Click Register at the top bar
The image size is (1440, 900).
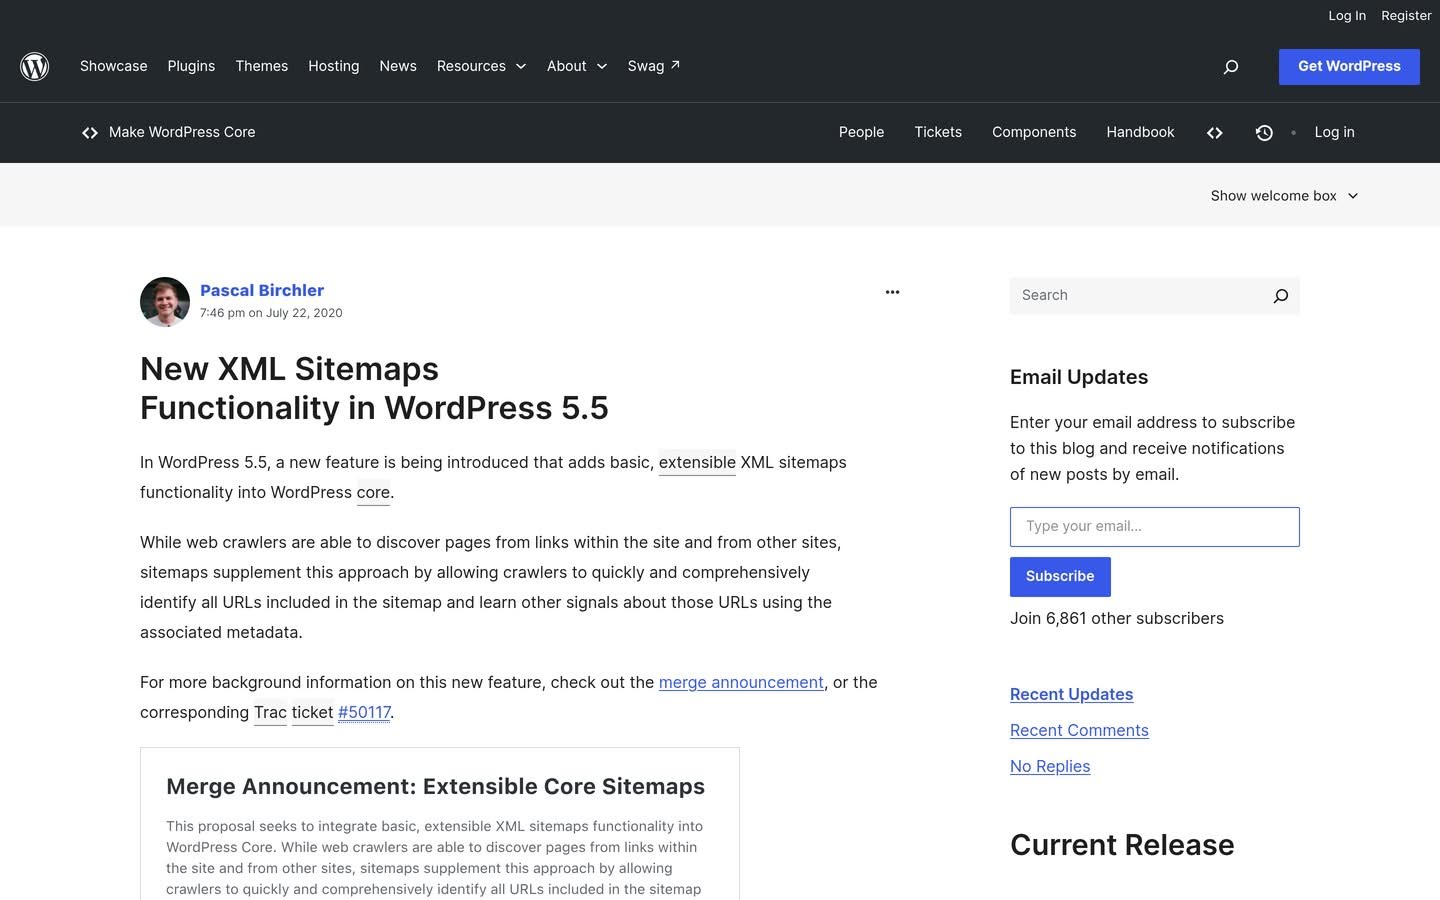(1406, 16)
